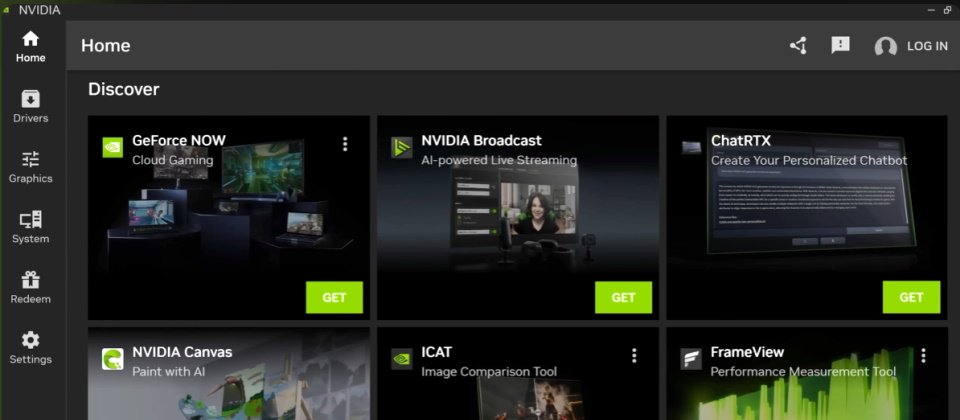Open the Redeem rewards section
Screen dimensions: 960x420
click(x=31, y=288)
